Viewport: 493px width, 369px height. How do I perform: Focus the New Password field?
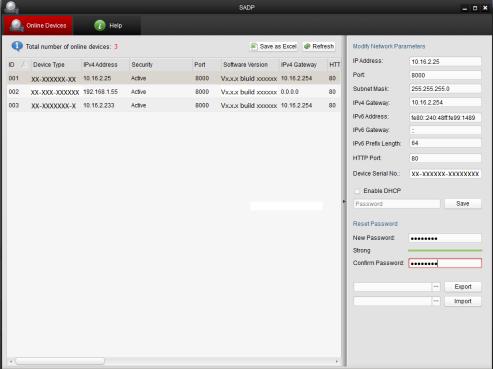(x=445, y=238)
